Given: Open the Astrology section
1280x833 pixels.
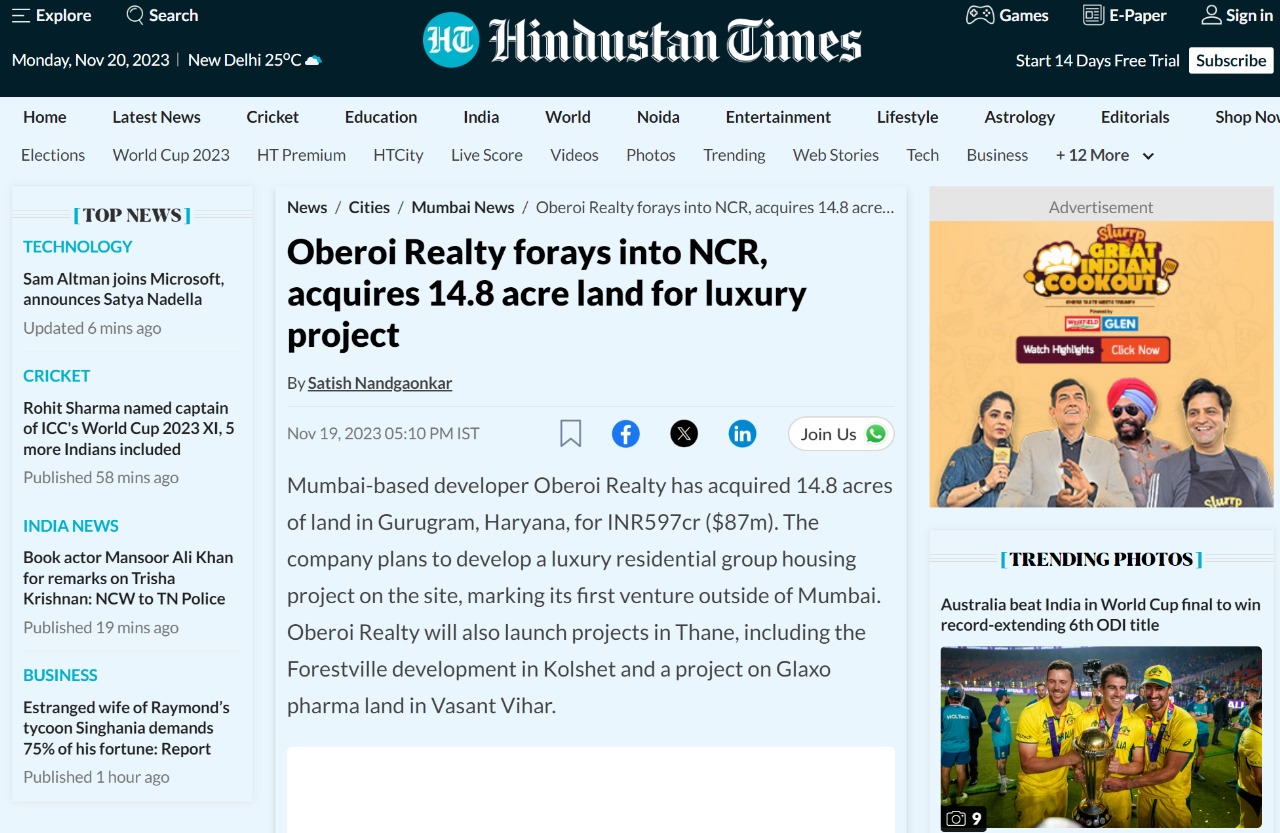Looking at the screenshot, I should (x=1020, y=117).
